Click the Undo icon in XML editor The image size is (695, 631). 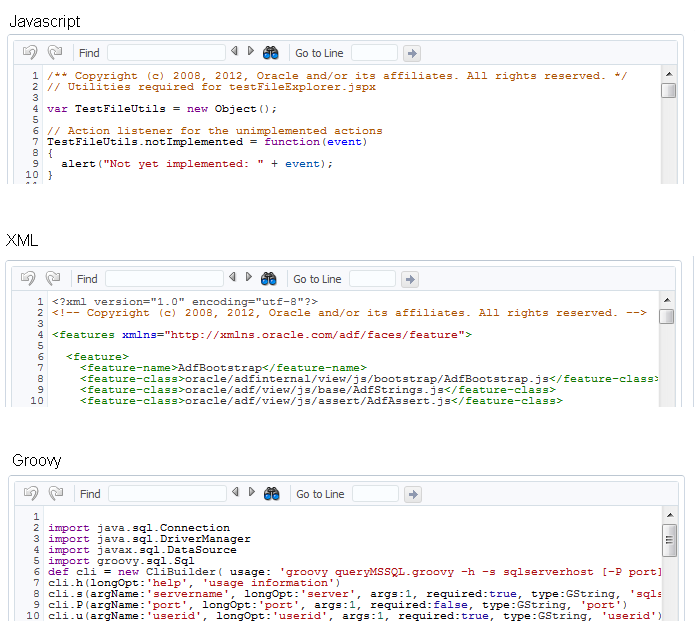(x=28, y=278)
